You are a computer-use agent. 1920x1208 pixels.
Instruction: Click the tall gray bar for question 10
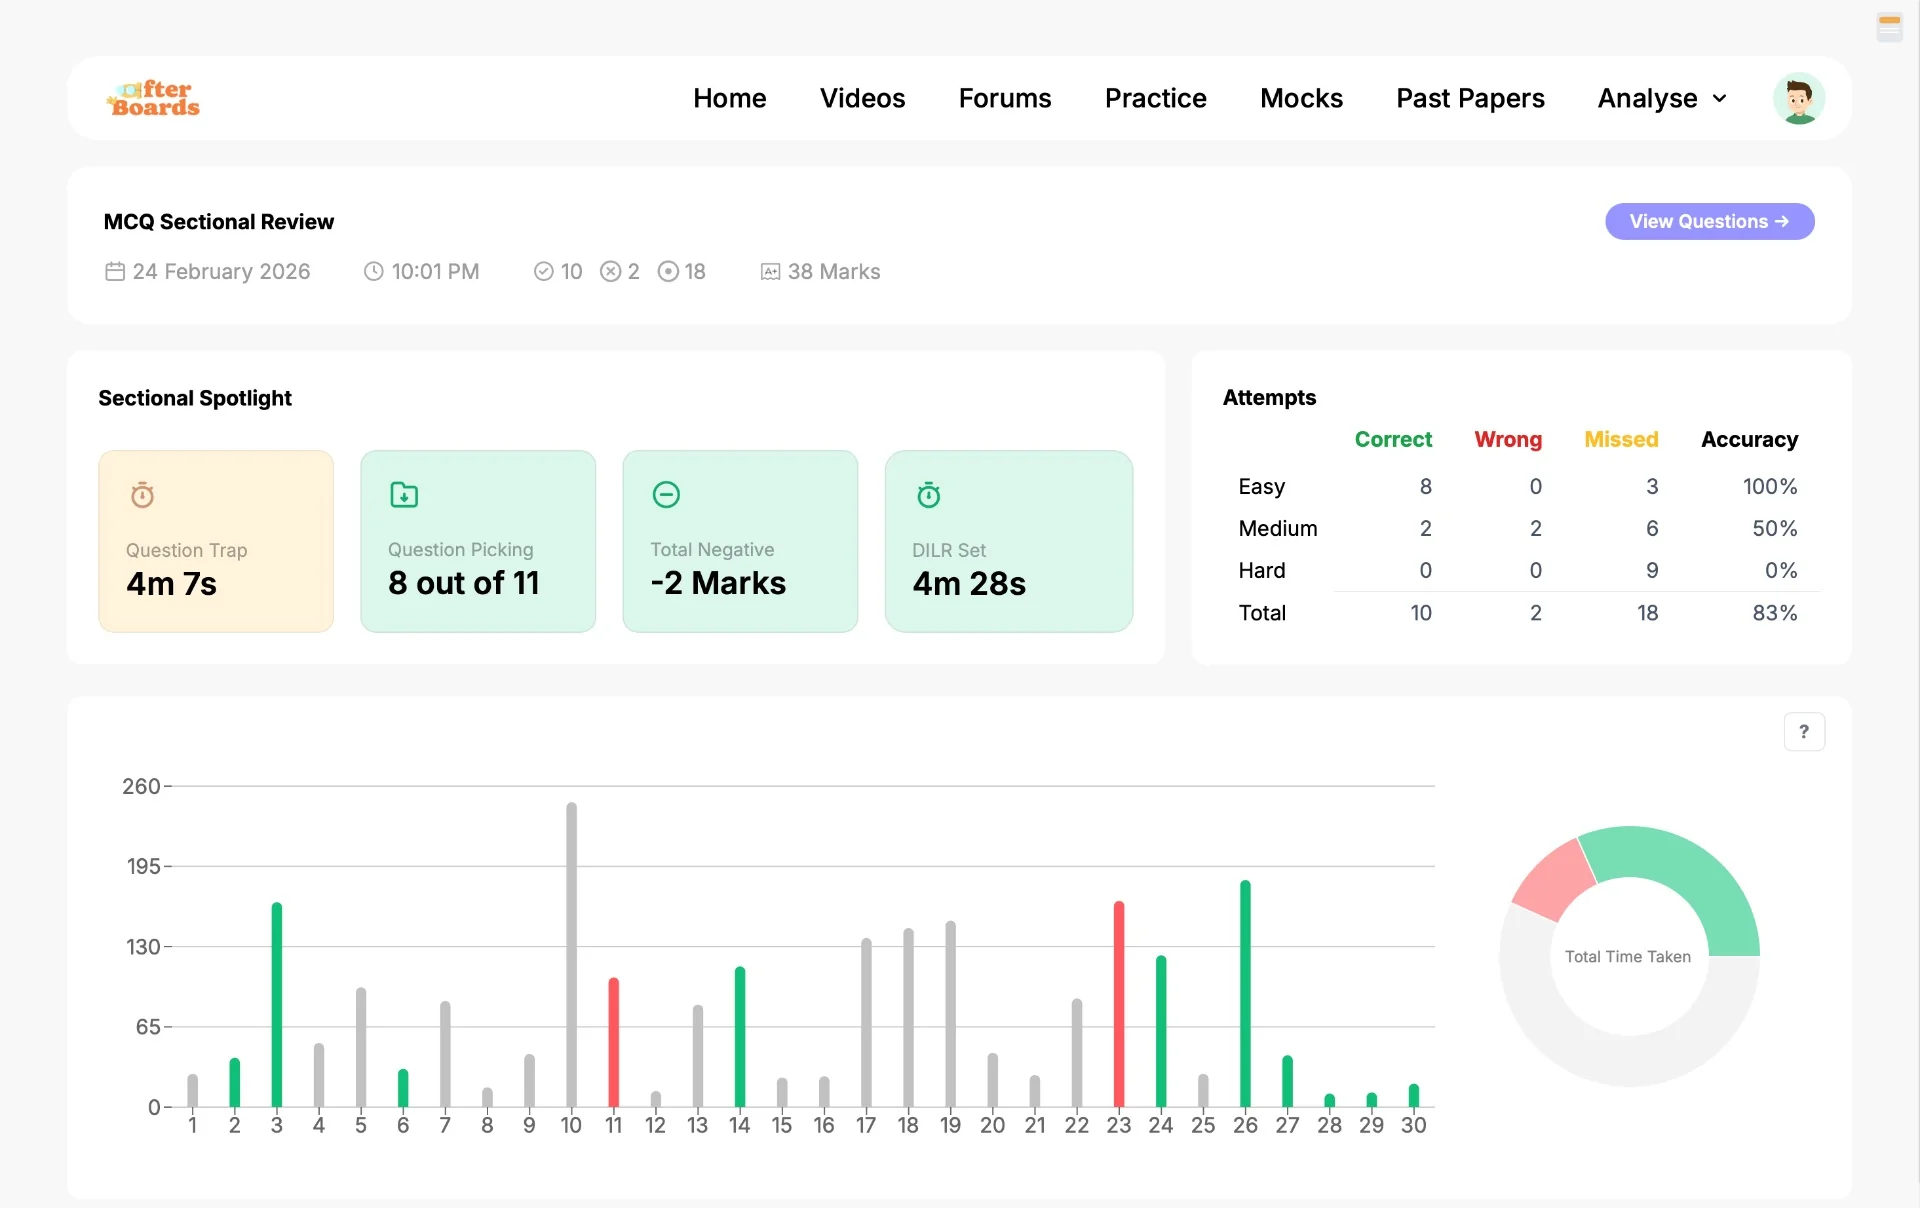571,954
